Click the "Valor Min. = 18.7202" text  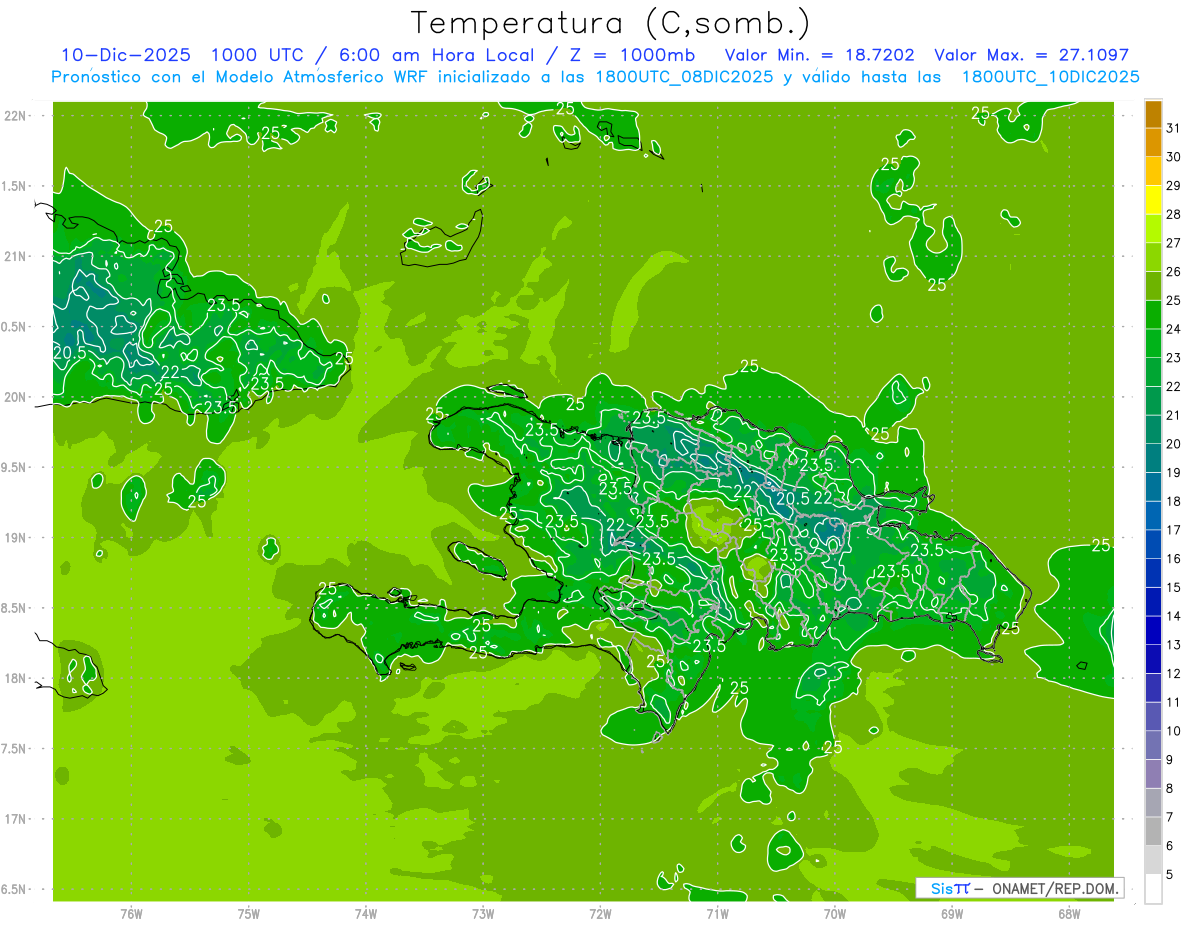(x=821, y=55)
